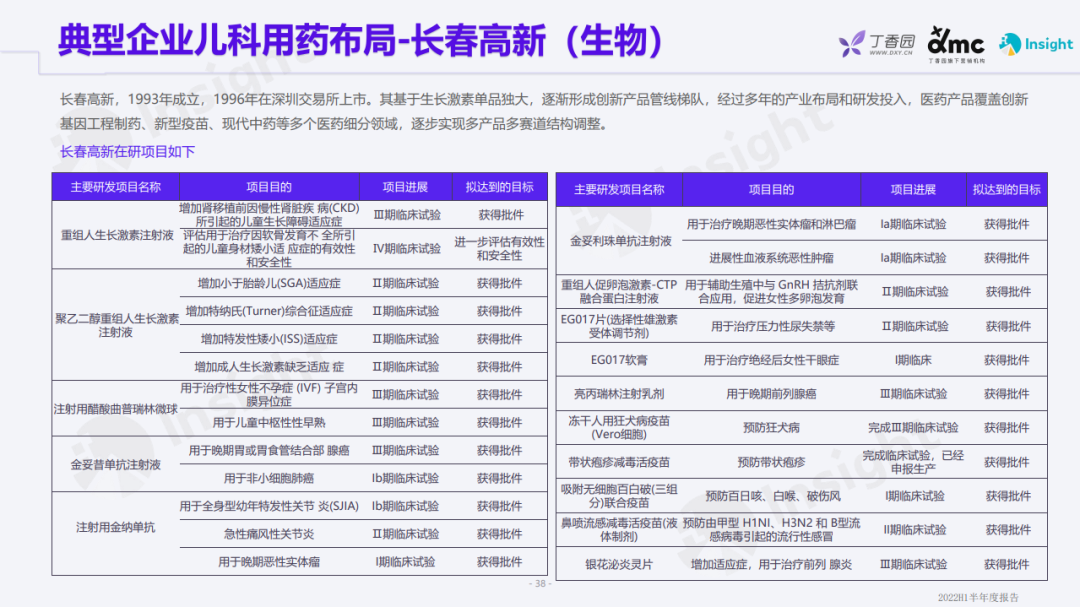Select the 进一步评估有效性和安全性 cell
Viewport: 1080px width, 607px height.
pyautogui.click(x=499, y=249)
